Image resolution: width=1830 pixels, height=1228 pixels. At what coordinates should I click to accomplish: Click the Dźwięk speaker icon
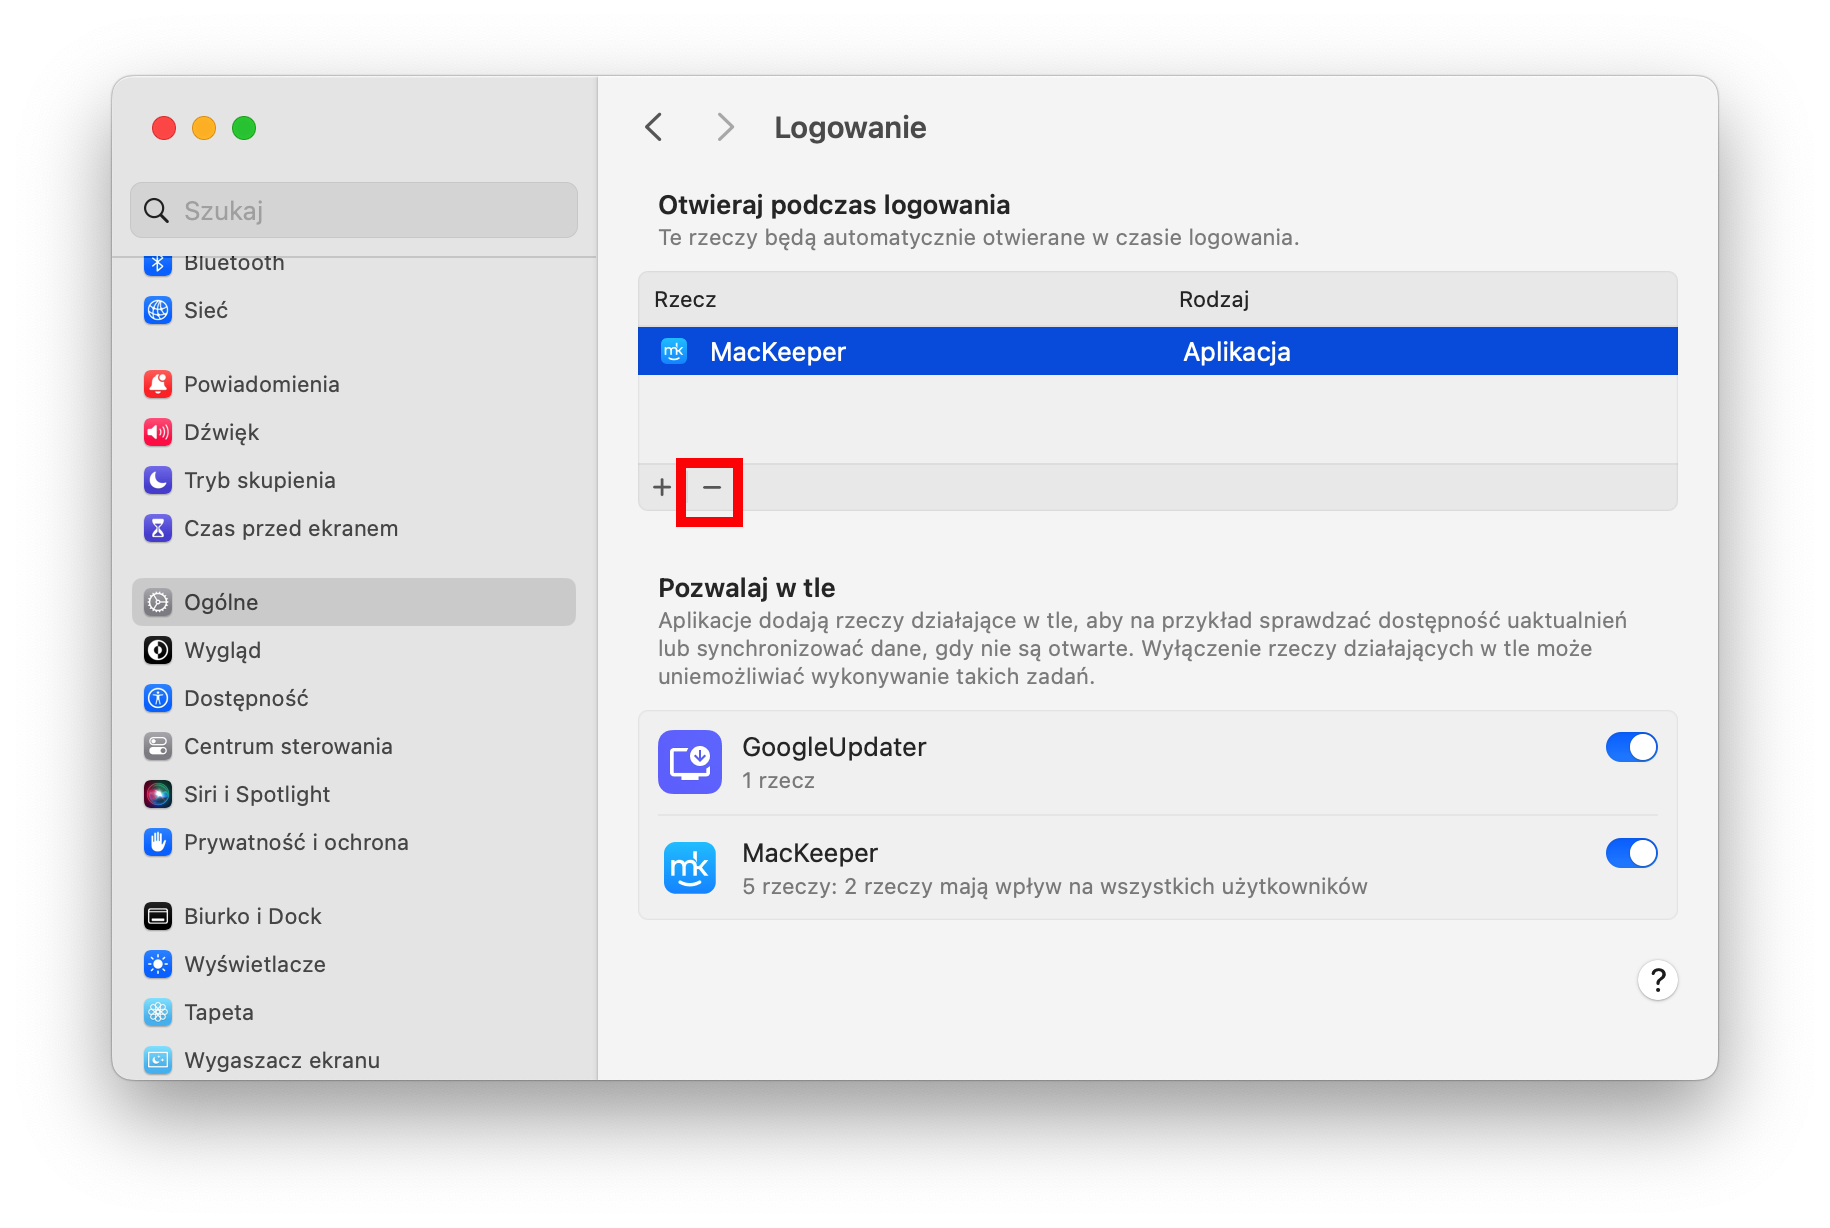[x=158, y=432]
